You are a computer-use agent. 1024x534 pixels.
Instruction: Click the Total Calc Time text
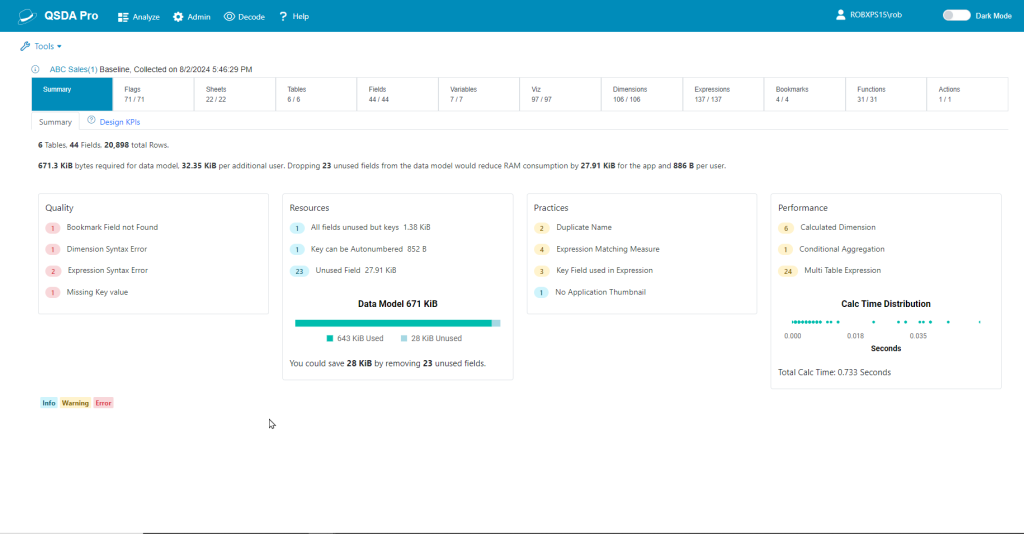pos(834,372)
